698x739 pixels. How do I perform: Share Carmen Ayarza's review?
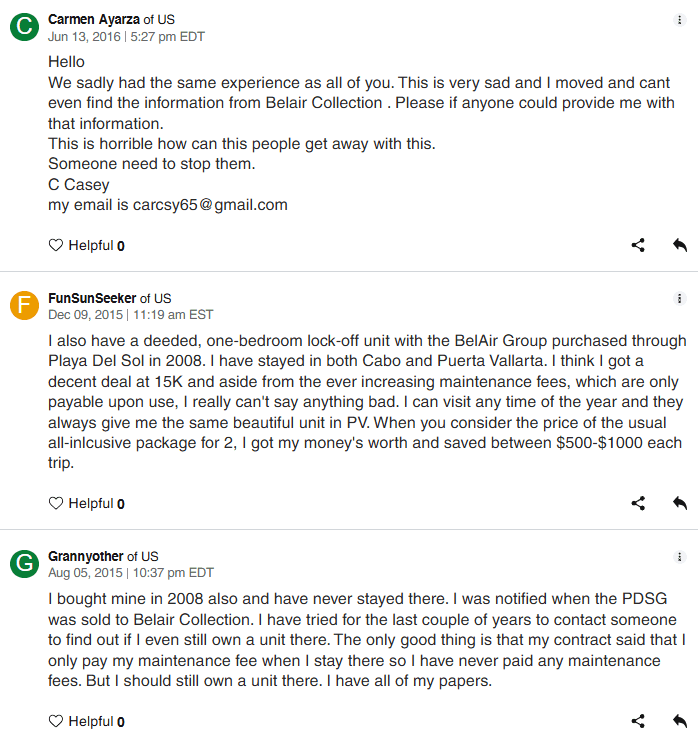pyautogui.click(x=638, y=245)
